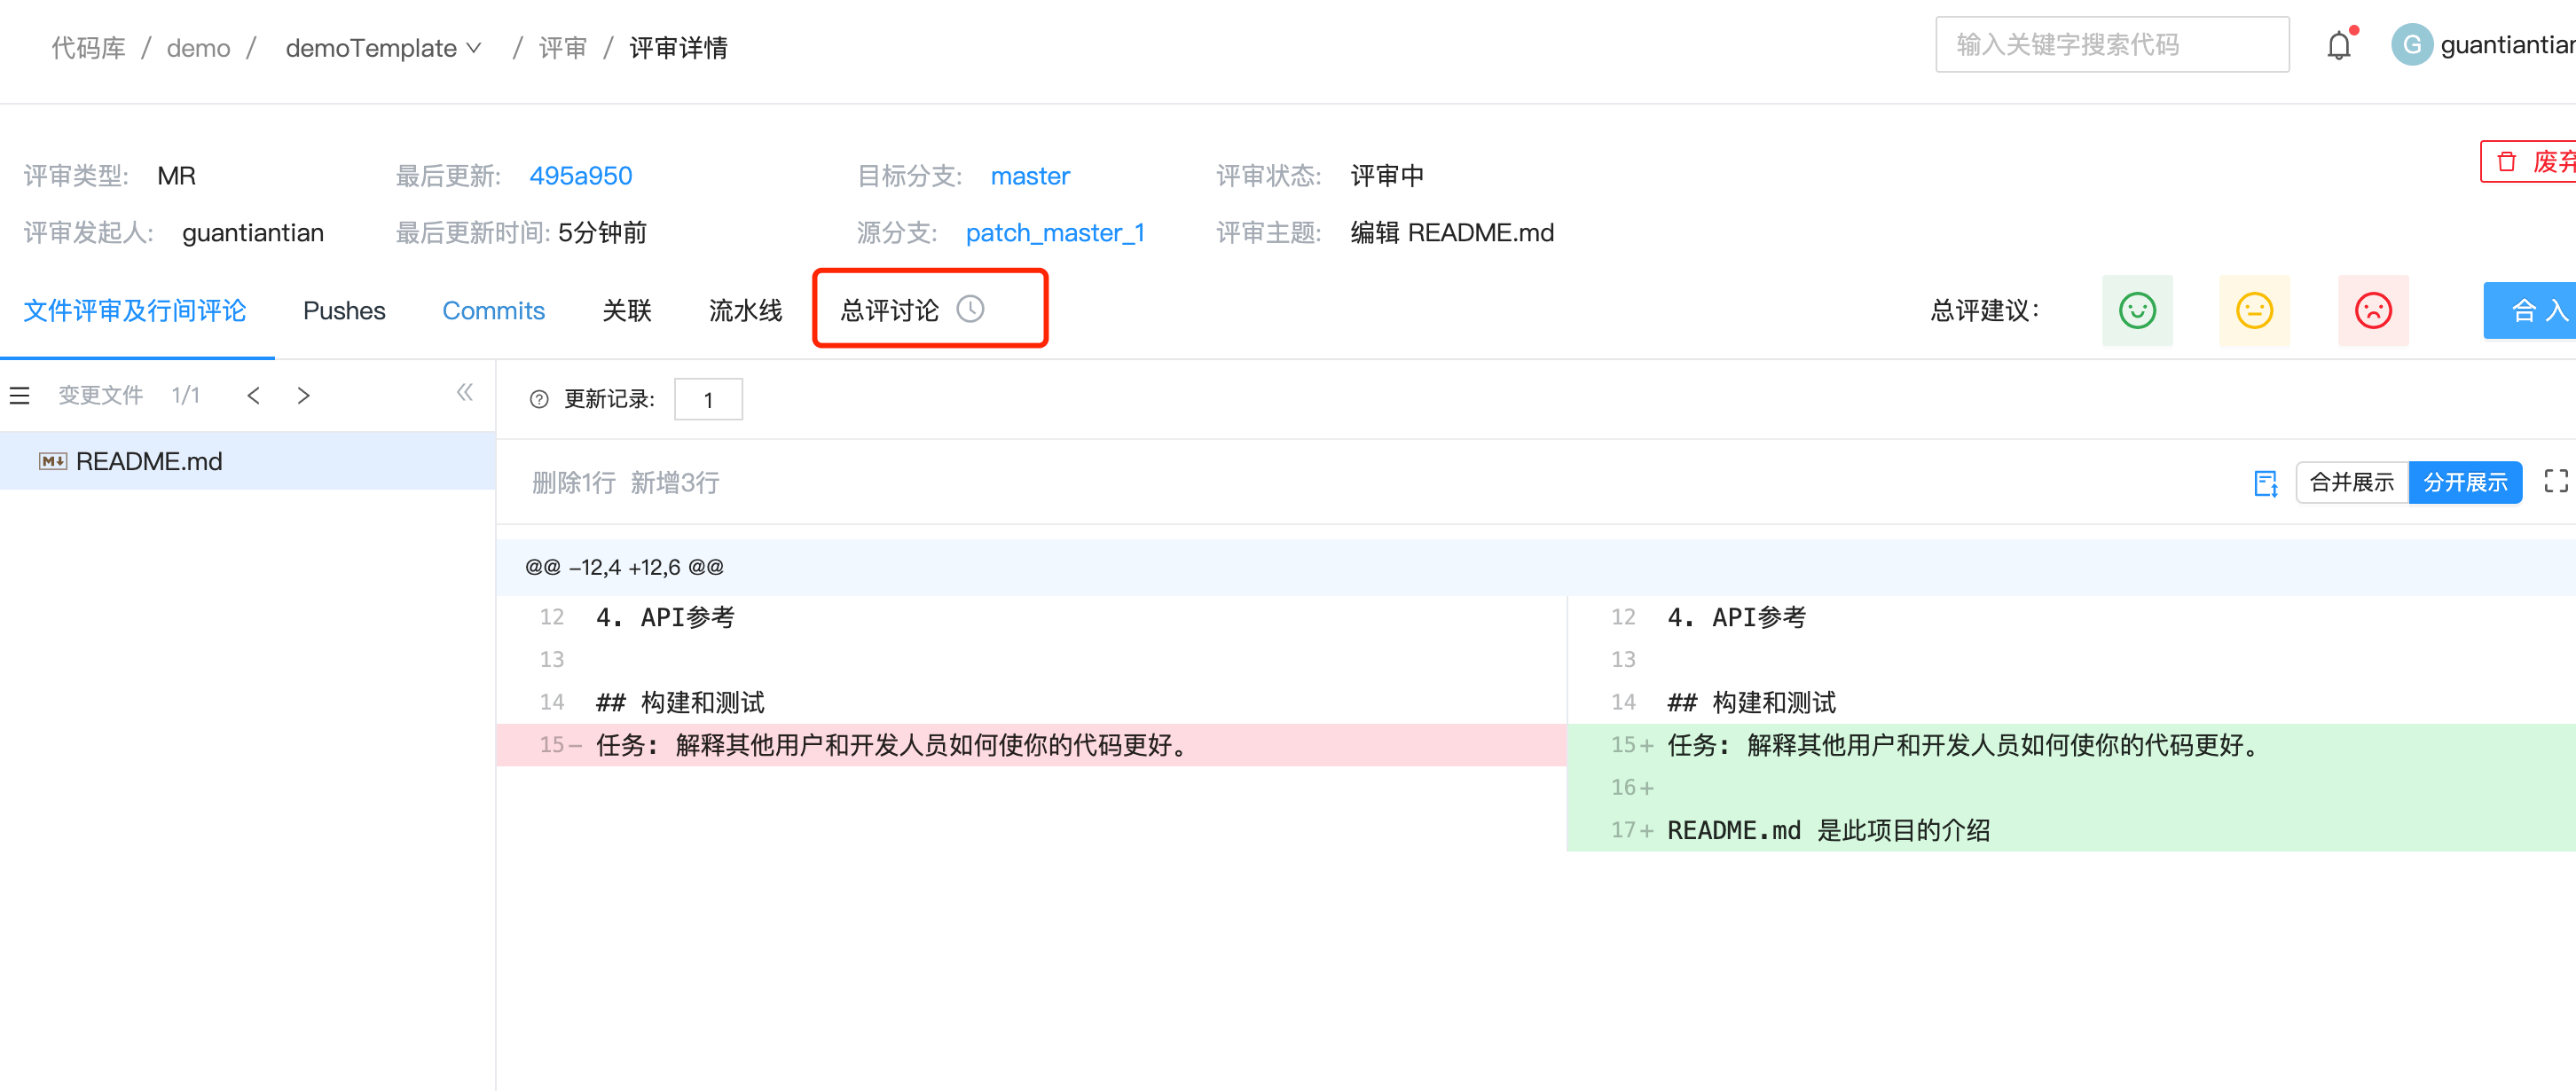Click the green smiley approve icon
Image resolution: width=2576 pixels, height=1091 pixels.
point(2137,310)
